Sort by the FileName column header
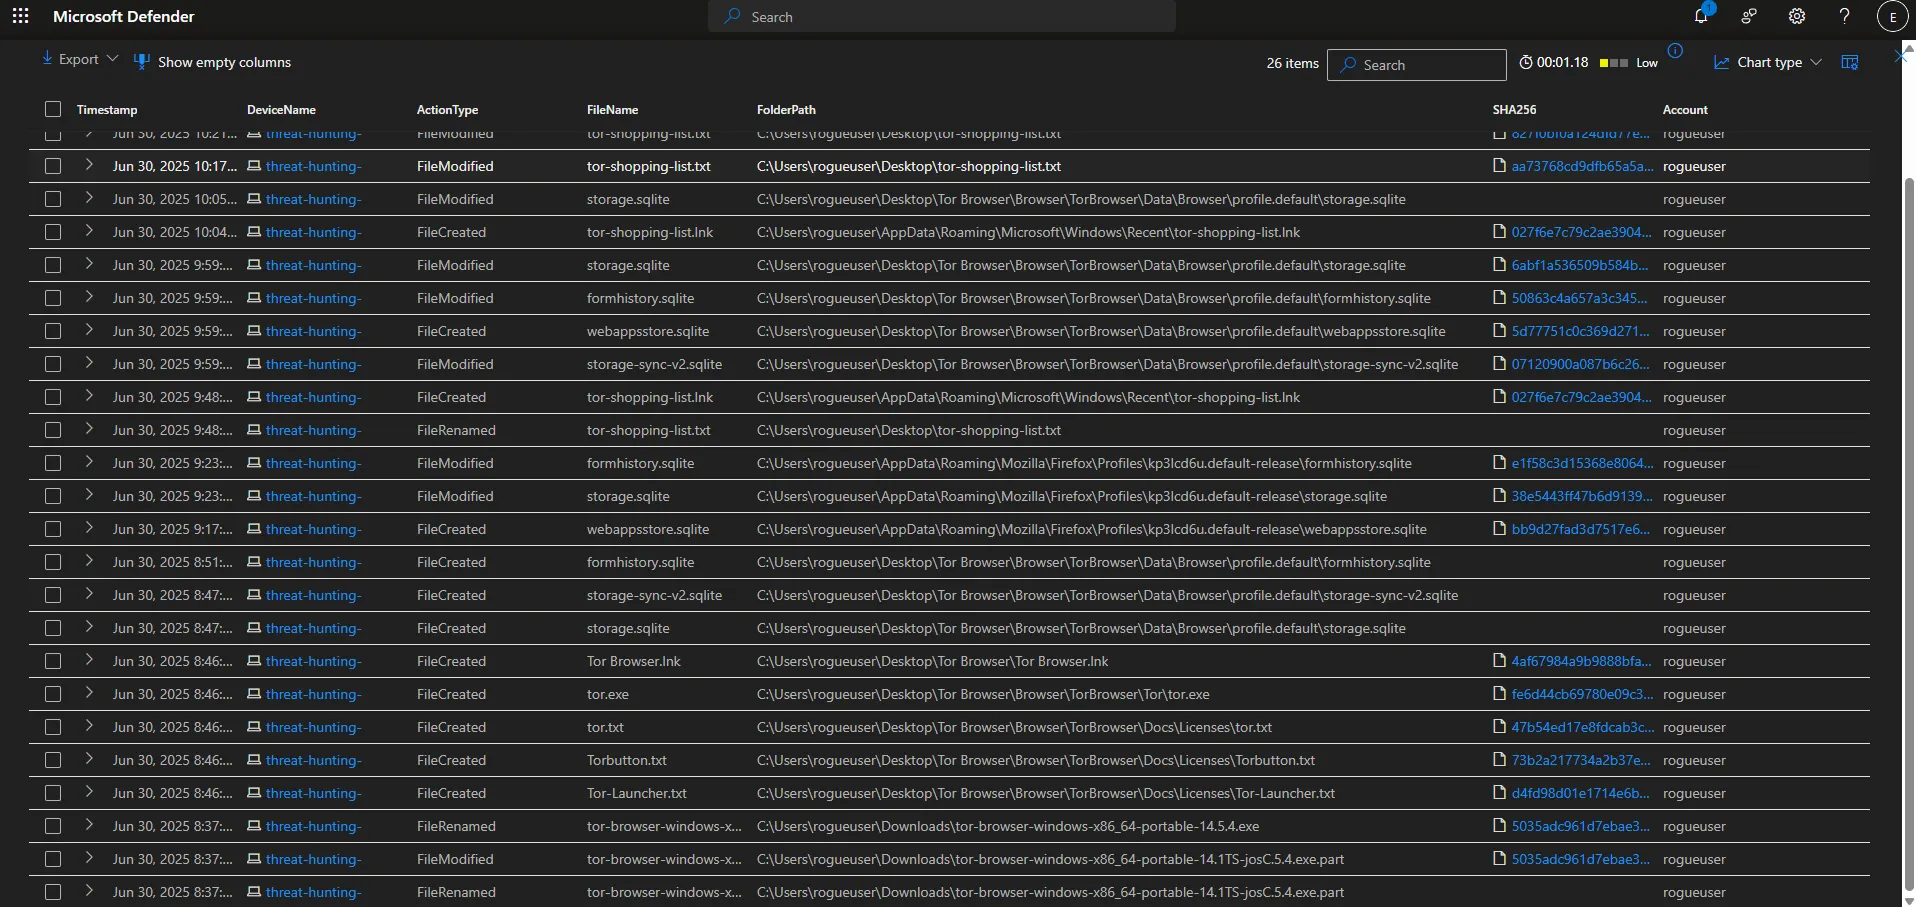The height and width of the screenshot is (907, 1916). point(612,110)
